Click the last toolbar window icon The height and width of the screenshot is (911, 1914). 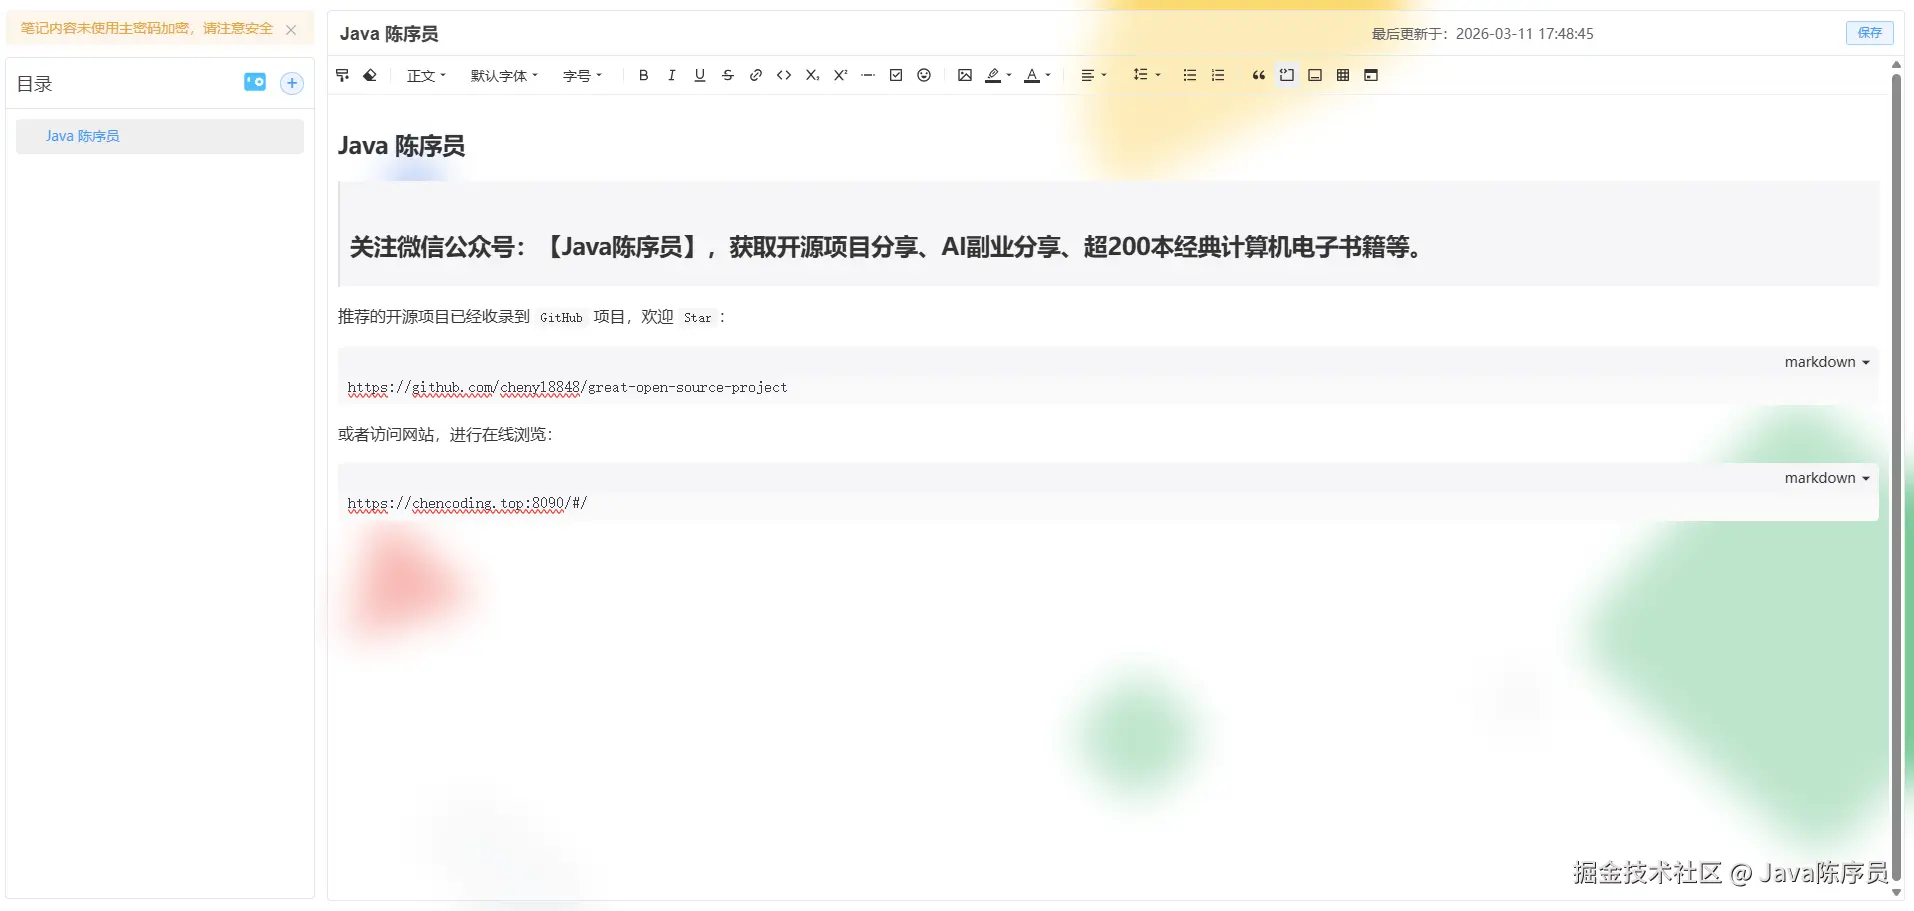1371,75
